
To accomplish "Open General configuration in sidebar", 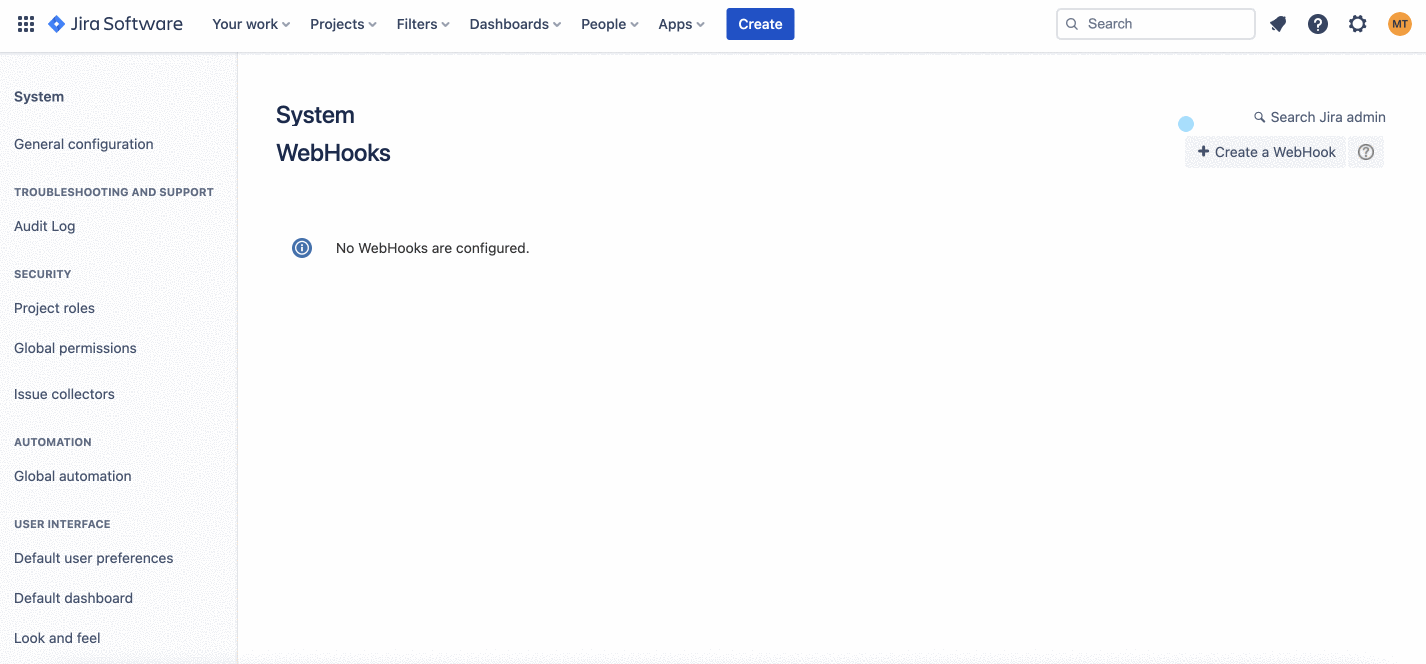I will [x=84, y=144].
